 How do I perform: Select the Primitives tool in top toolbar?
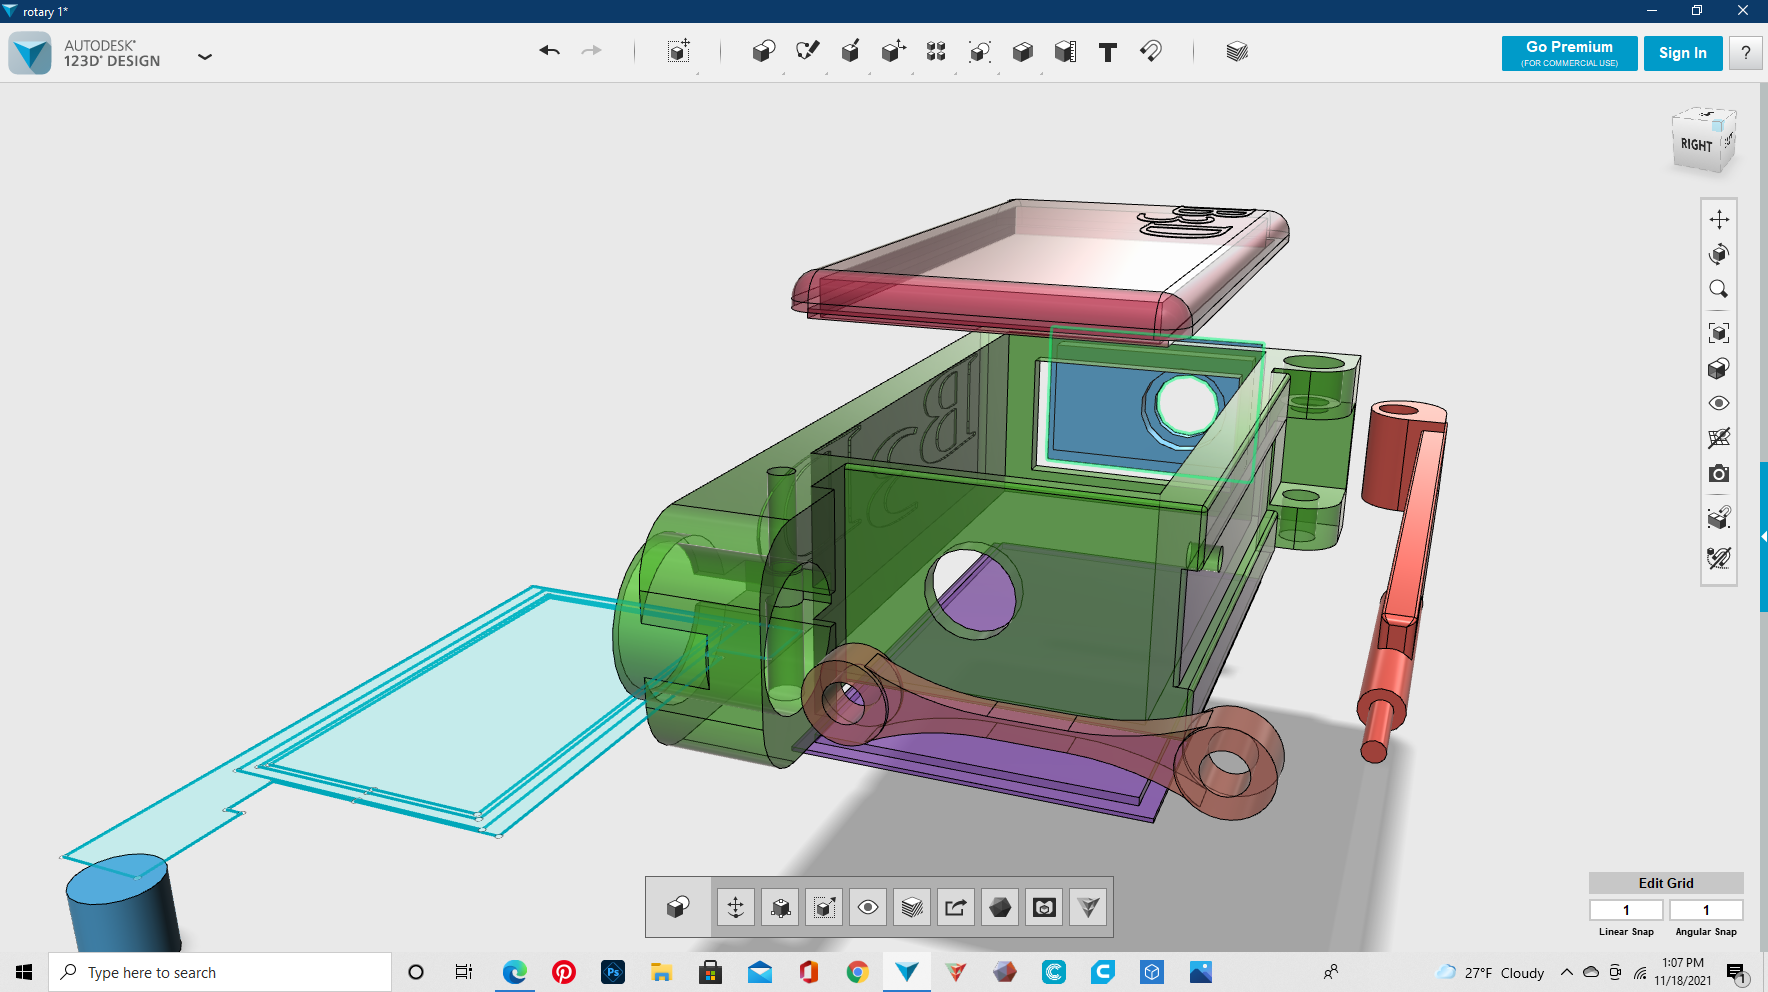[x=763, y=52]
